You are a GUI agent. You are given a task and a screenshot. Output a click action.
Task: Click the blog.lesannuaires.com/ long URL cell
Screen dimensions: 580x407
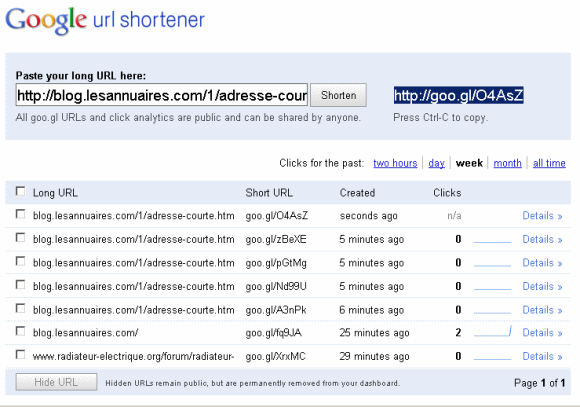pos(85,333)
